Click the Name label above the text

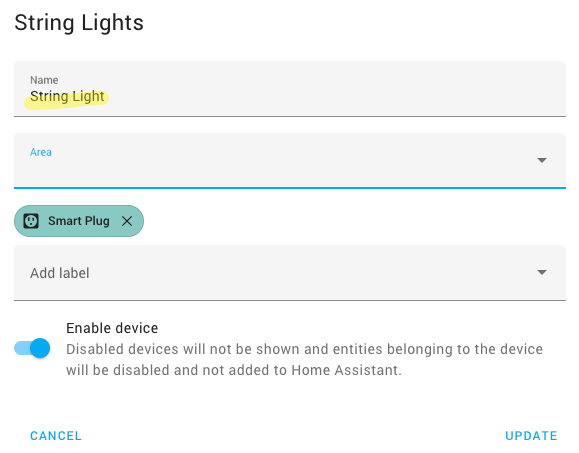coord(44,80)
